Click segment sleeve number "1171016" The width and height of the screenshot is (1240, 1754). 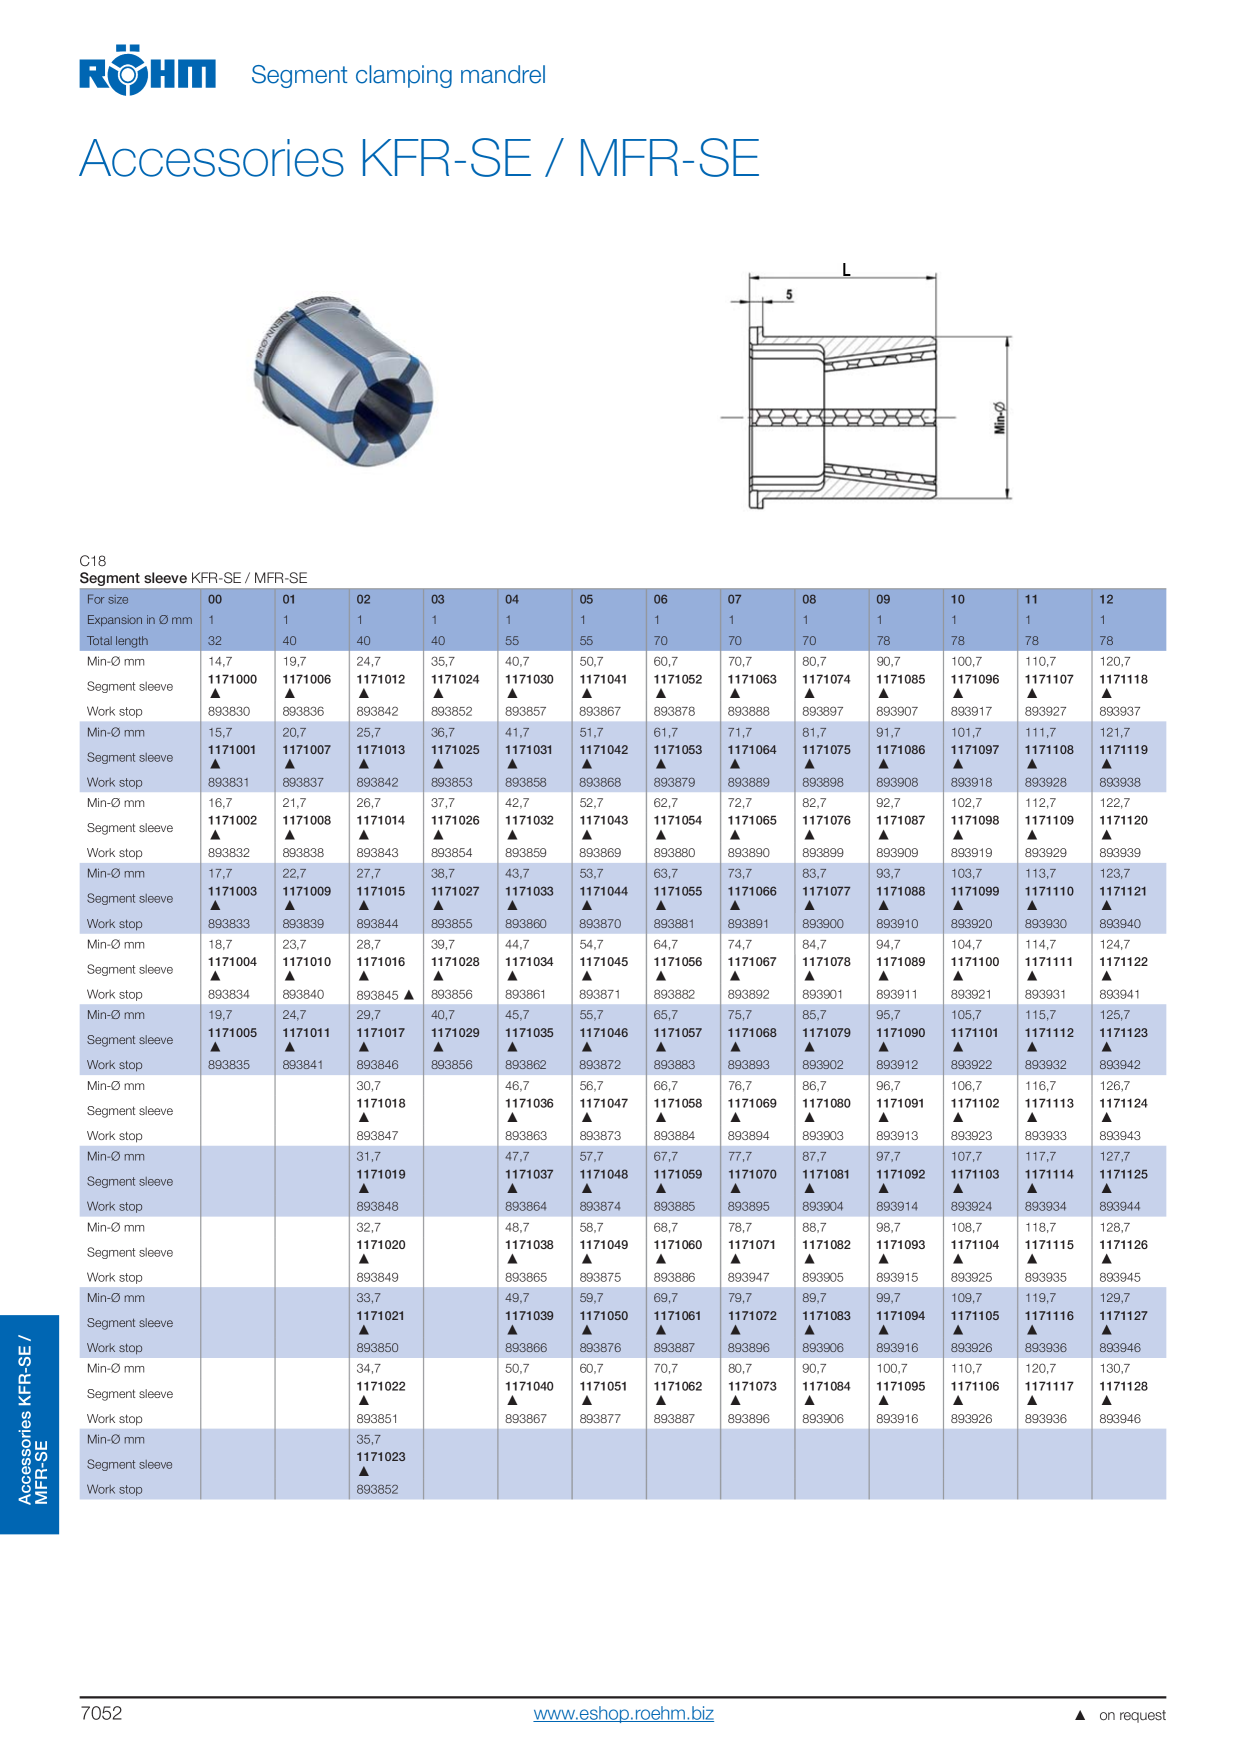point(381,963)
